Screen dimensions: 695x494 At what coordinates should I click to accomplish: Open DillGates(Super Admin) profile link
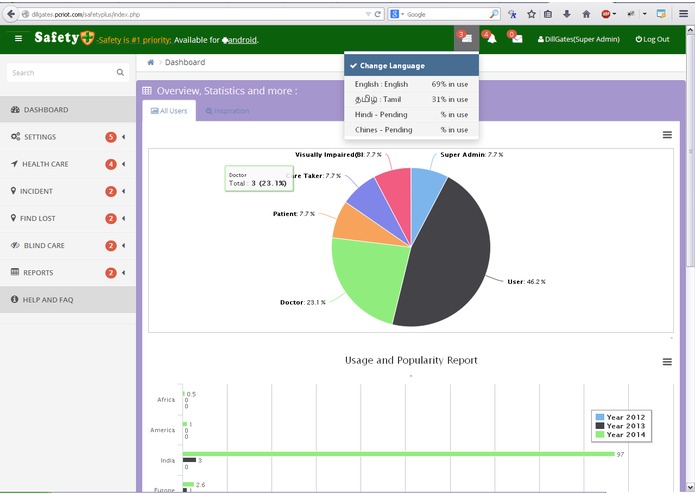click(578, 39)
